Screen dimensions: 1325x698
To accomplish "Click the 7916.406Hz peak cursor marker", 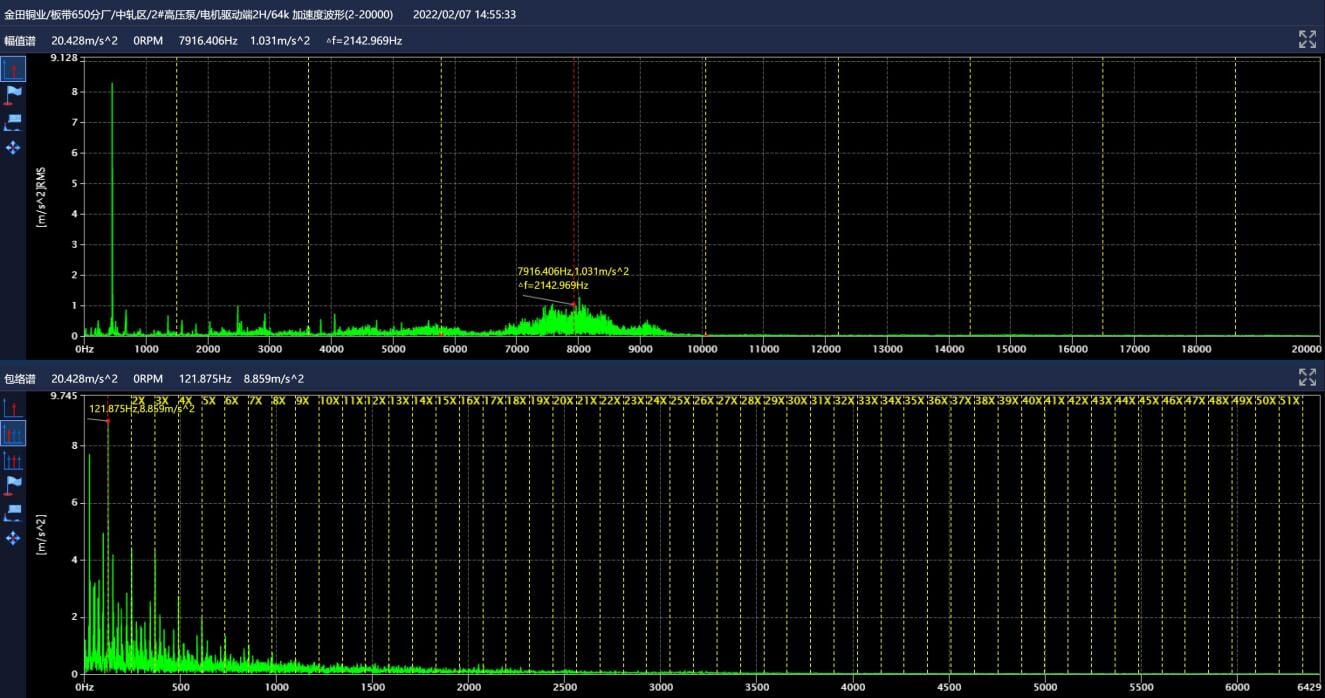I will [x=574, y=304].
